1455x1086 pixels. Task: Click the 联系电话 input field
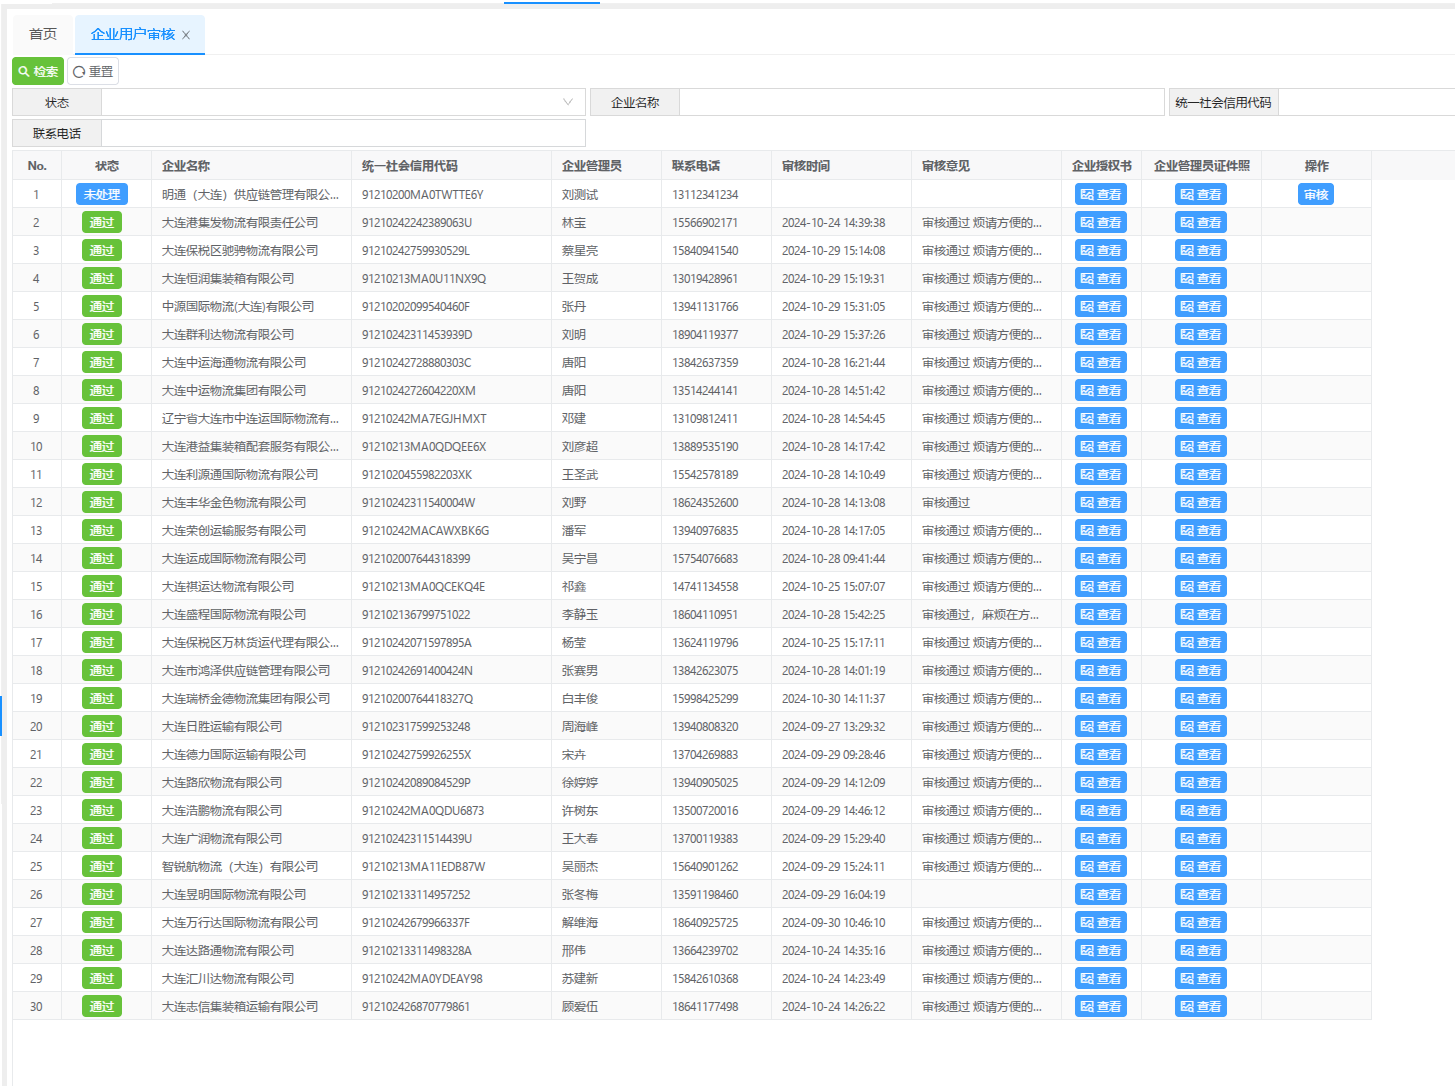pos(343,133)
